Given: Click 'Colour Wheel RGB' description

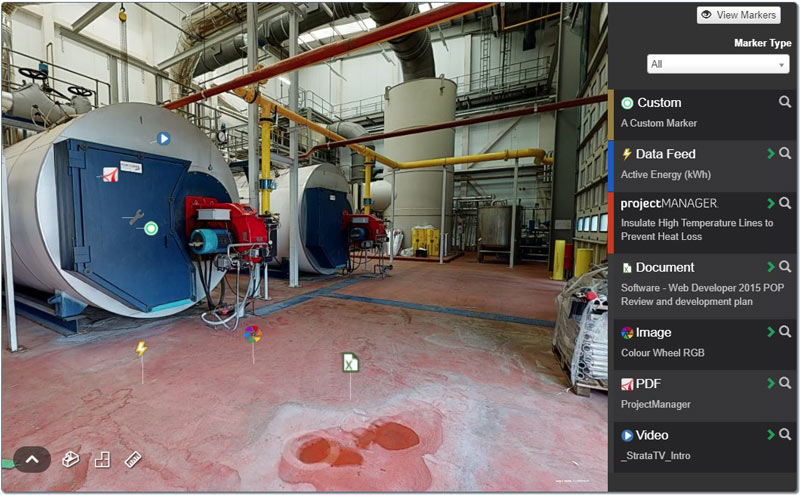Looking at the screenshot, I should pyautogui.click(x=662, y=353).
